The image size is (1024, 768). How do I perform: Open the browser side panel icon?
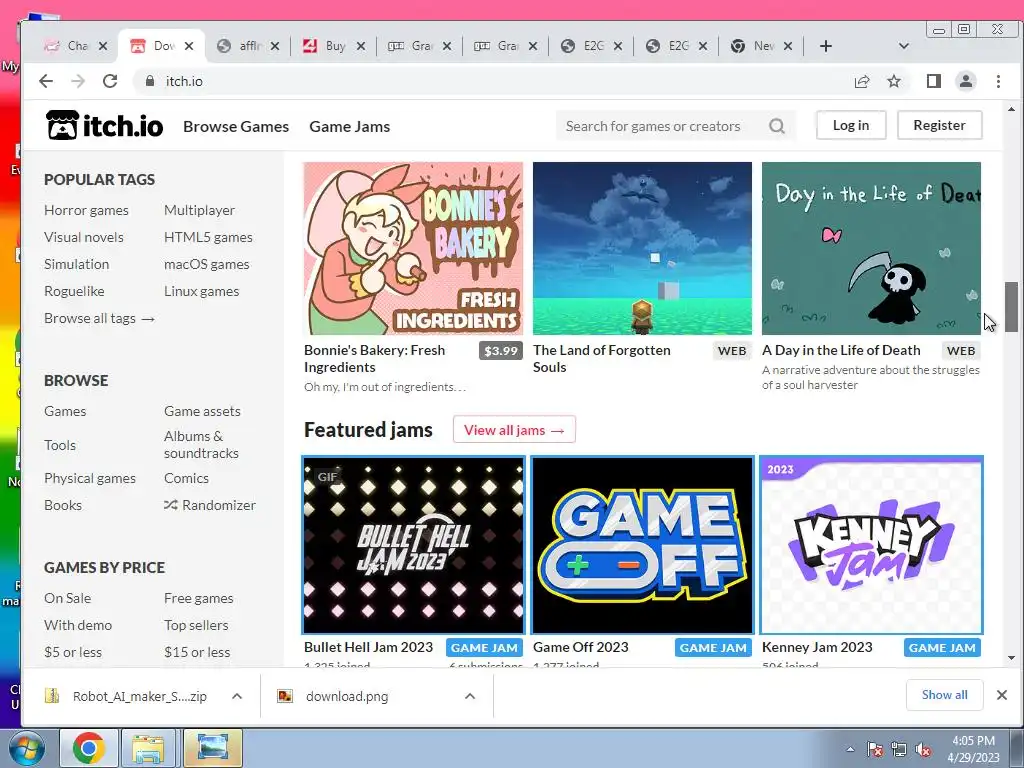(934, 81)
